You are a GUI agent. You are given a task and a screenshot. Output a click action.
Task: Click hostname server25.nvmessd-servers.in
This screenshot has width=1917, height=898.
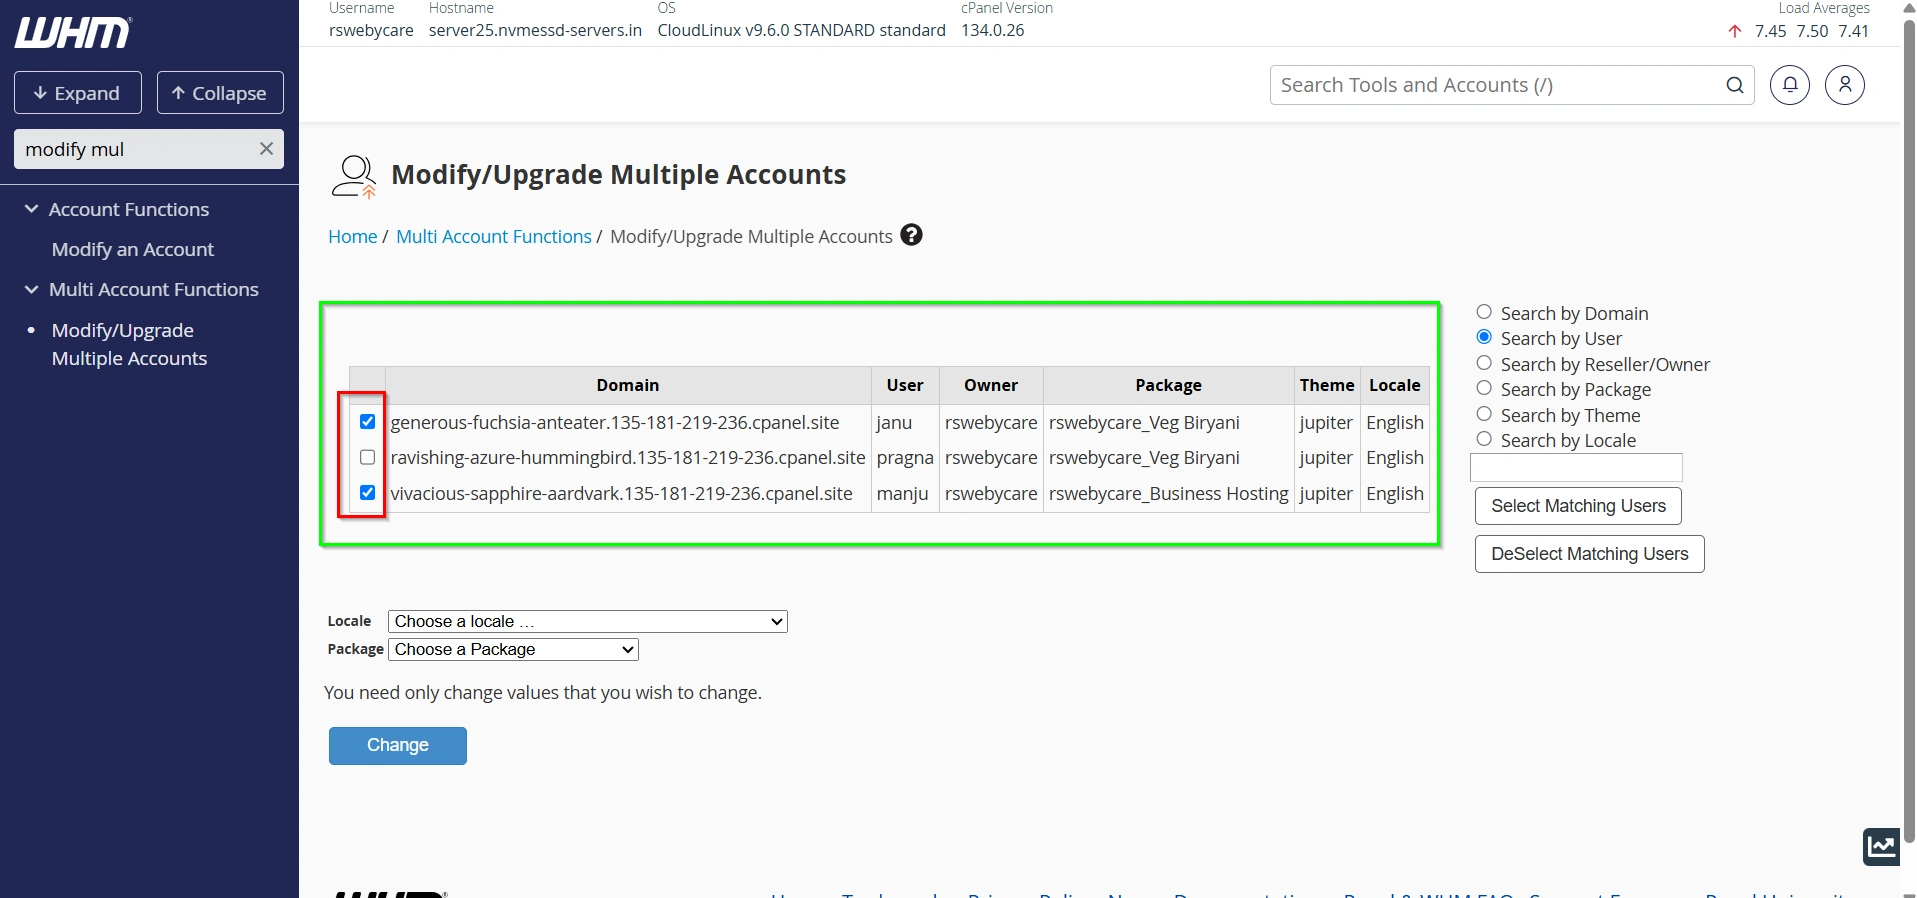pos(535,30)
